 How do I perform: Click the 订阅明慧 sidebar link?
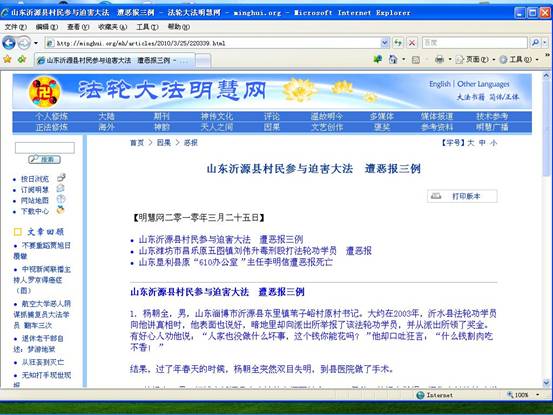click(x=35, y=190)
